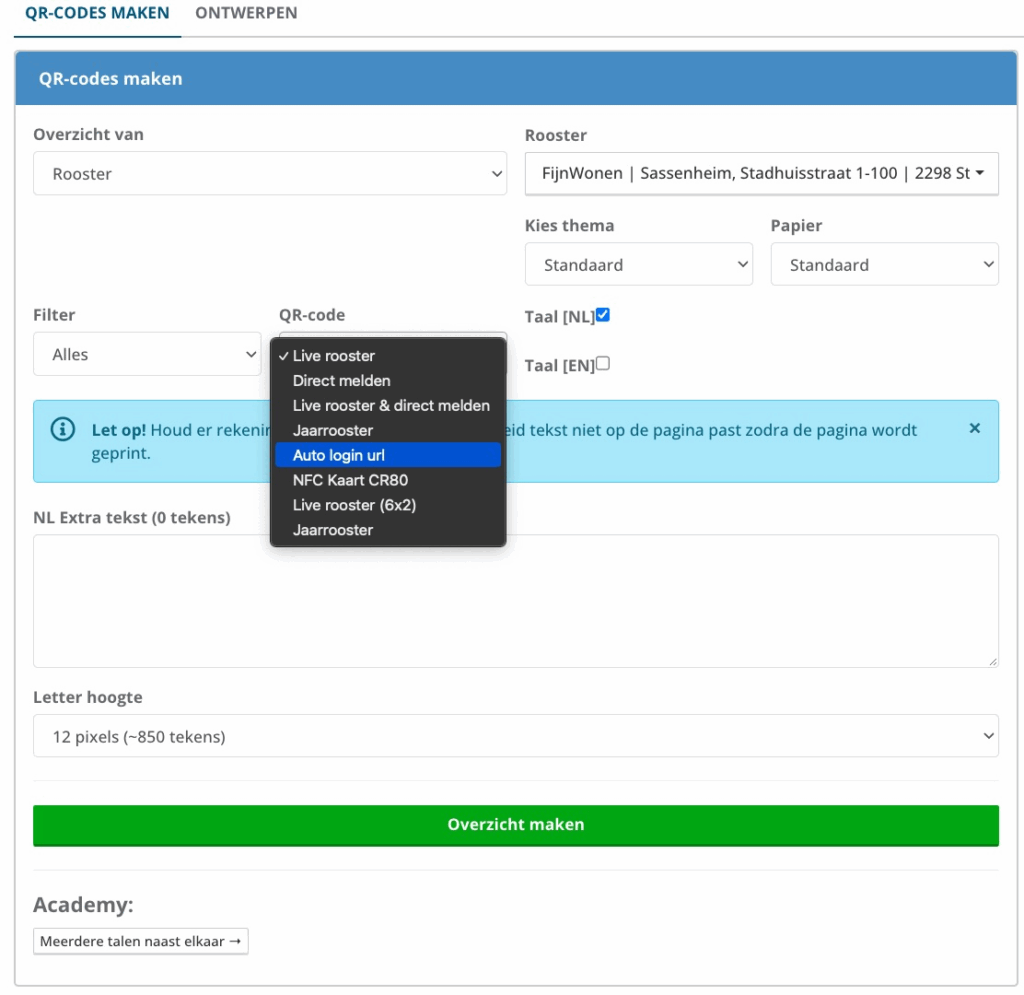This screenshot has height=995, width=1024.
Task: Dismiss the Let op warning banner
Action: [x=975, y=428]
